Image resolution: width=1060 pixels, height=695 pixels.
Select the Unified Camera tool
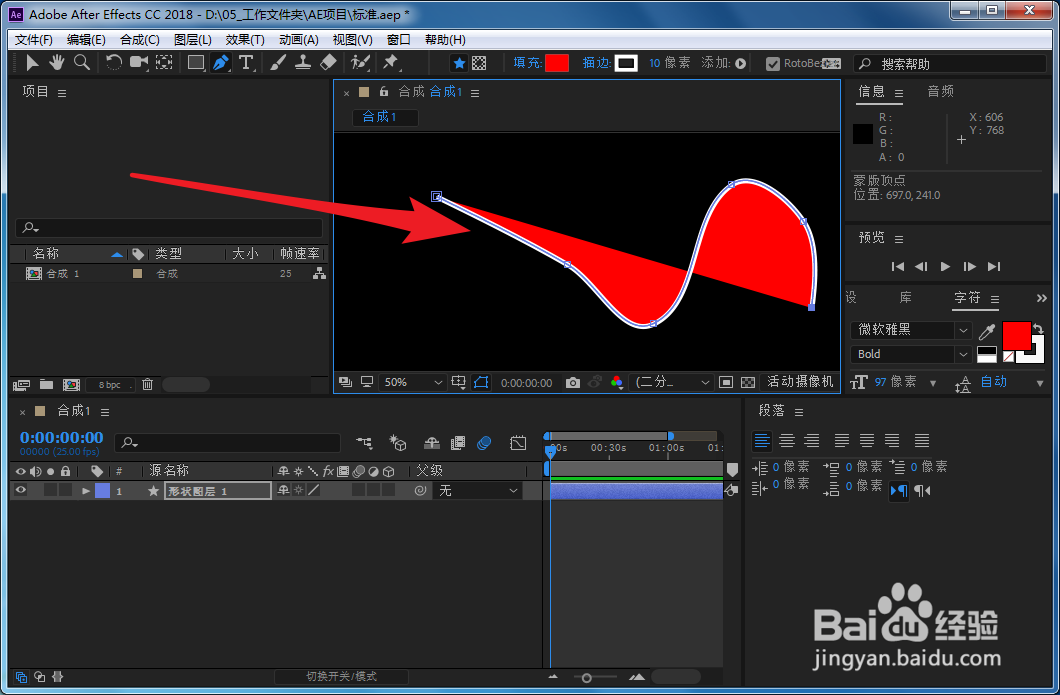(139, 63)
